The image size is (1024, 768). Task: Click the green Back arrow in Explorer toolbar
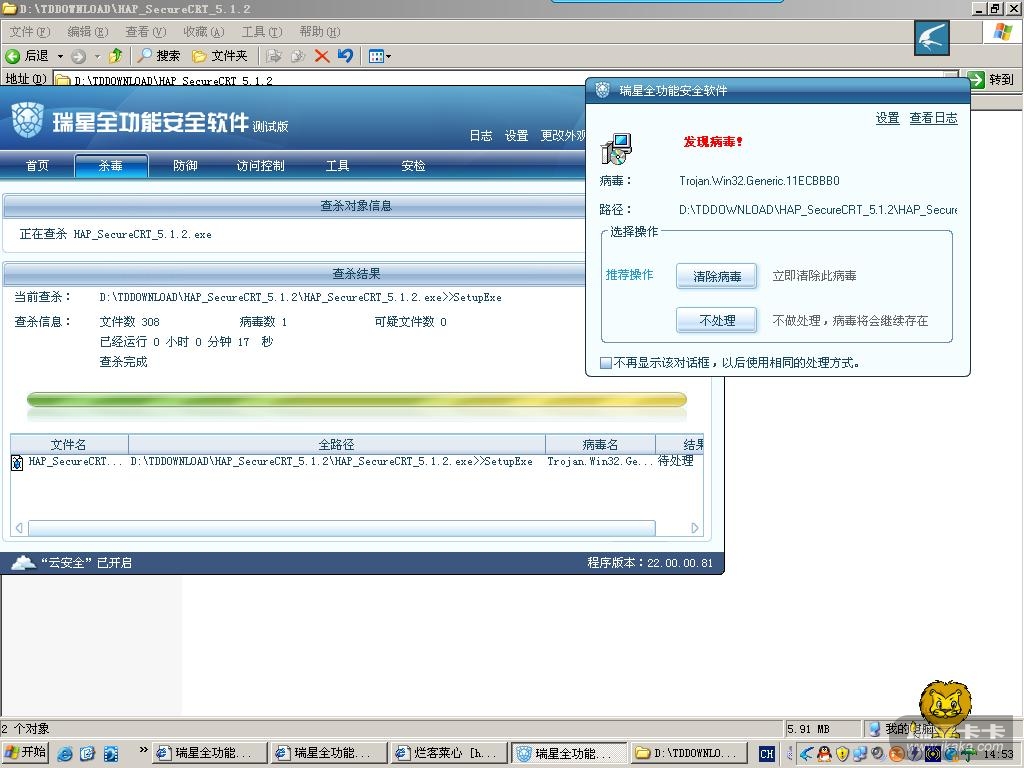12,56
